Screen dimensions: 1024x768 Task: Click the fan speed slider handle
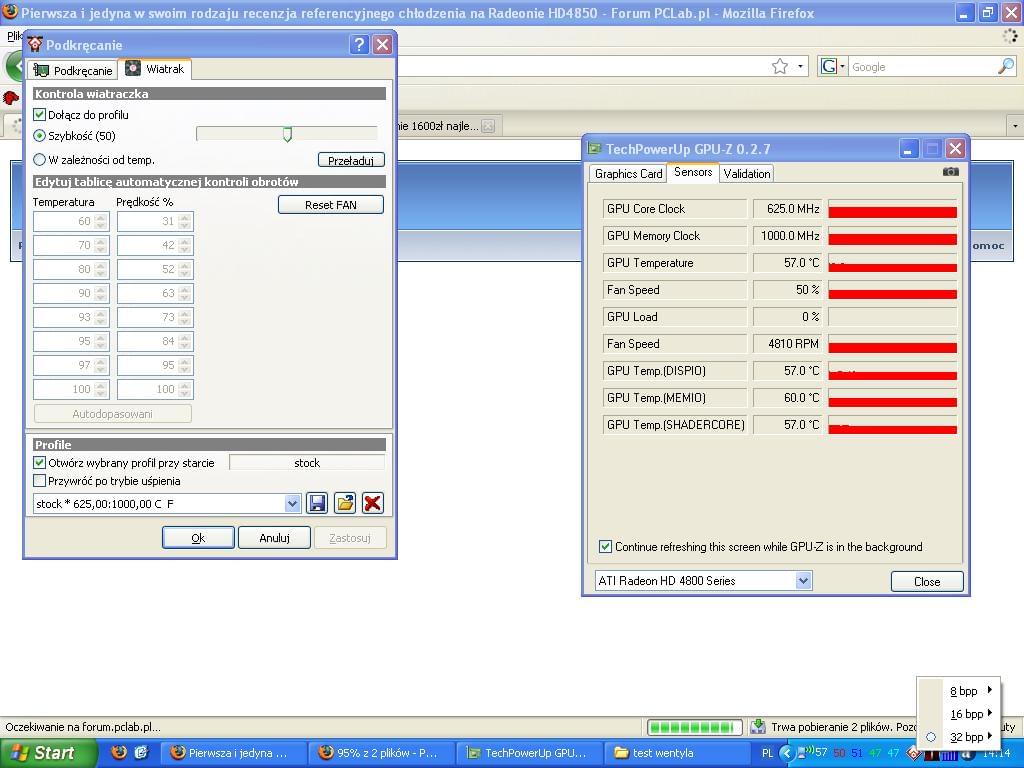pyautogui.click(x=287, y=135)
